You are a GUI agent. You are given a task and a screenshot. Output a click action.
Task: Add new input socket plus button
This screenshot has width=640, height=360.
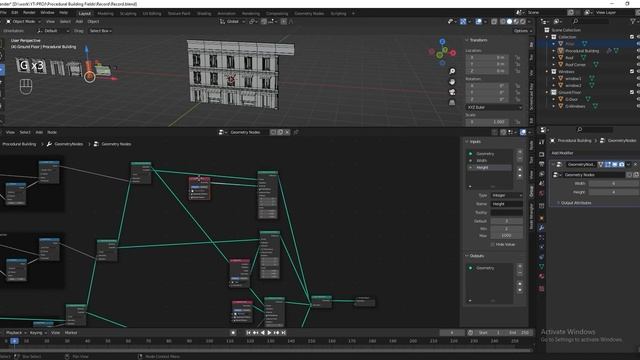tap(520, 152)
